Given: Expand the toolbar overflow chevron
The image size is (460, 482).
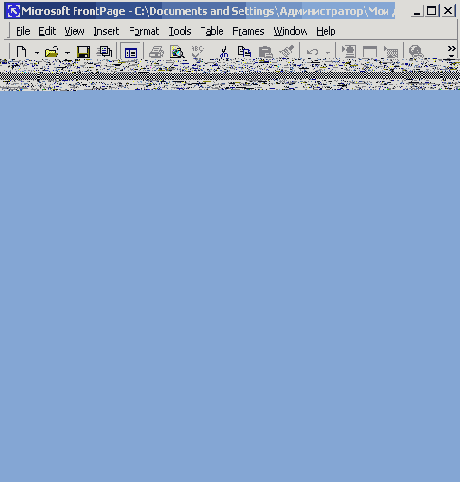Looking at the screenshot, I should click(451, 51).
